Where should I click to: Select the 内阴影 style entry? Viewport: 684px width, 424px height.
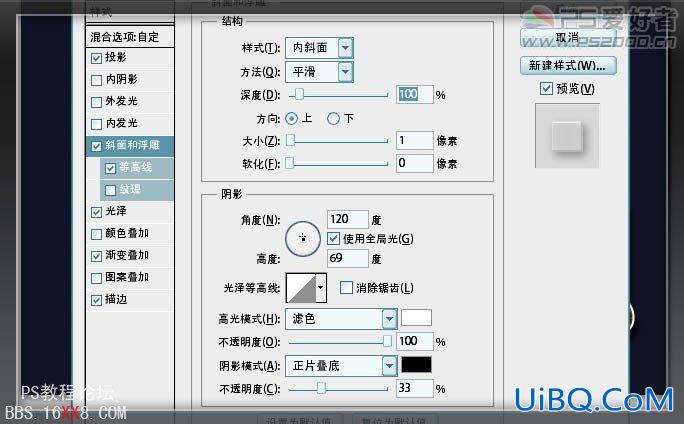122,79
